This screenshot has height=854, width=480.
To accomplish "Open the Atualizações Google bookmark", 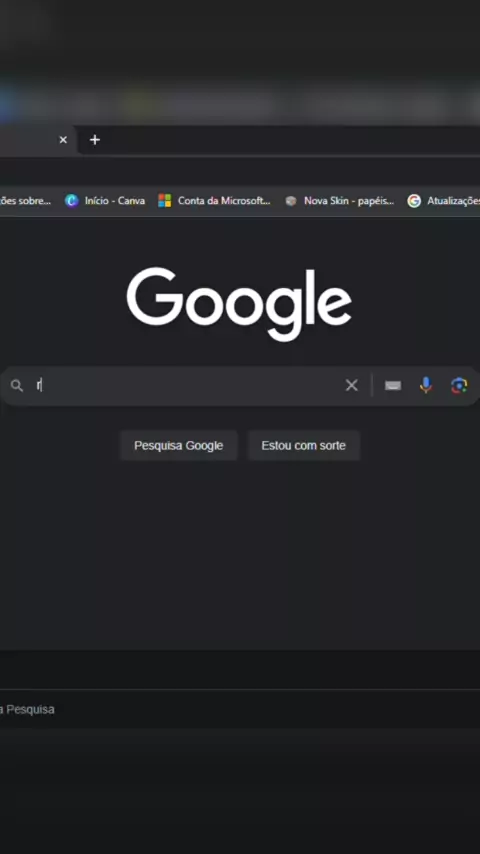I will 444,201.
